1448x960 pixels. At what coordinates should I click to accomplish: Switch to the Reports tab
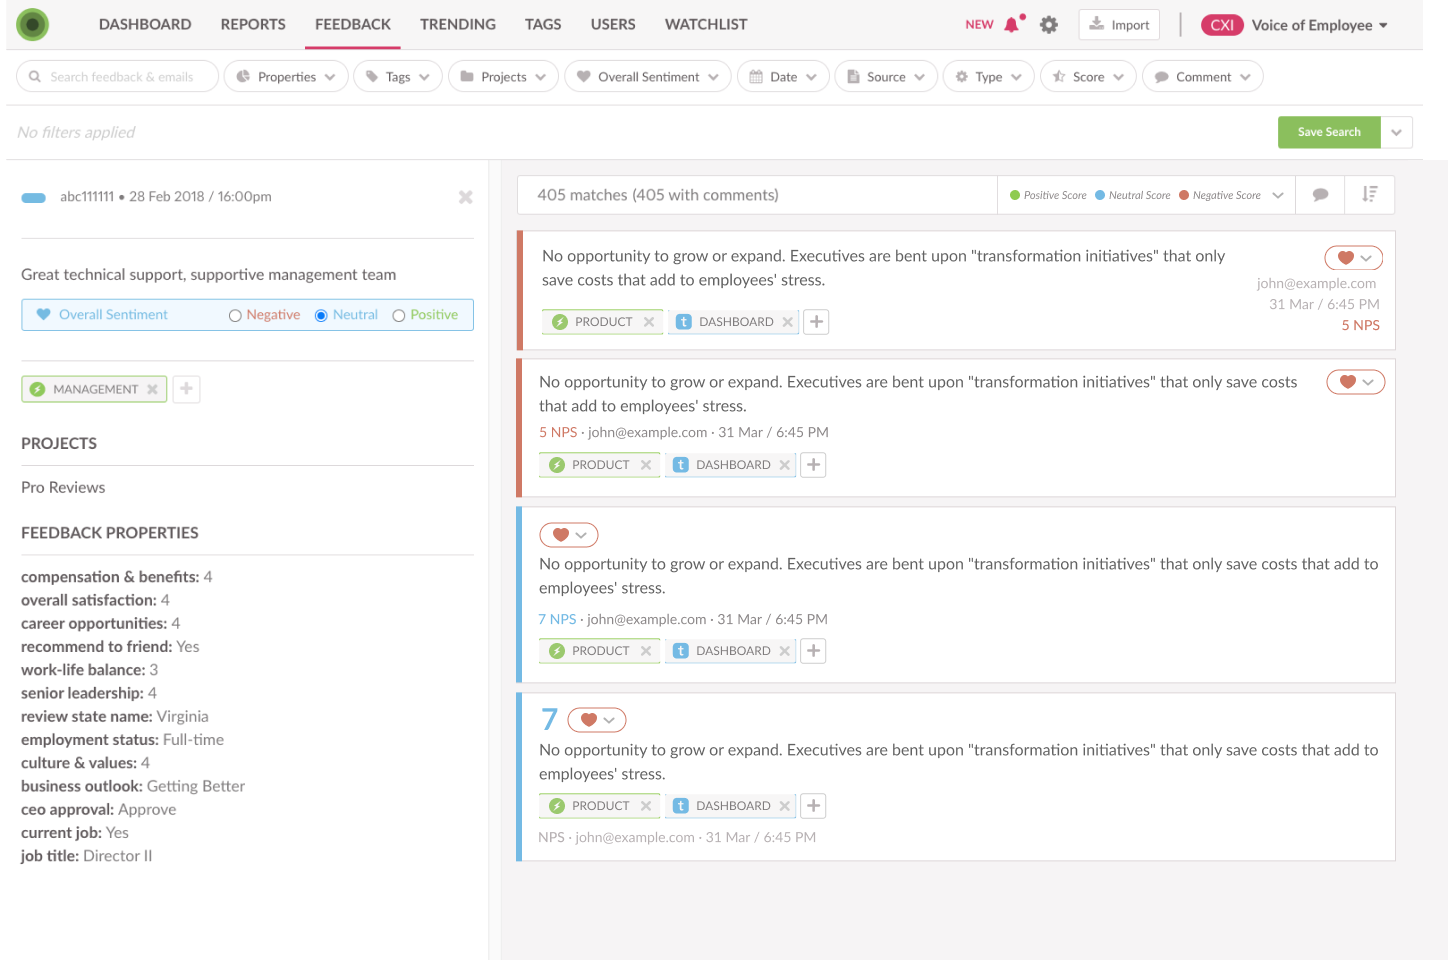pyautogui.click(x=253, y=24)
